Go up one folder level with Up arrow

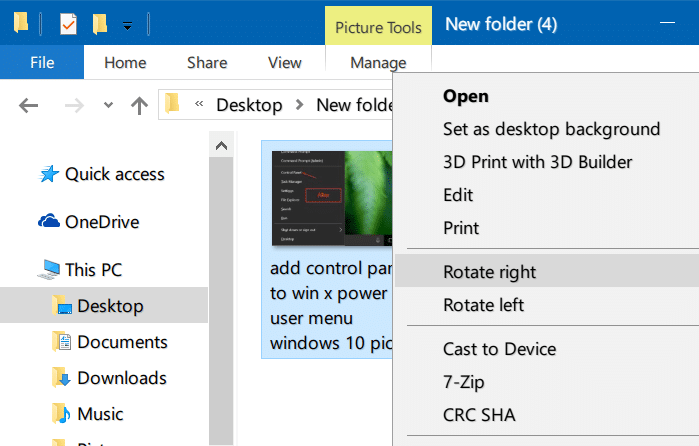tap(140, 106)
